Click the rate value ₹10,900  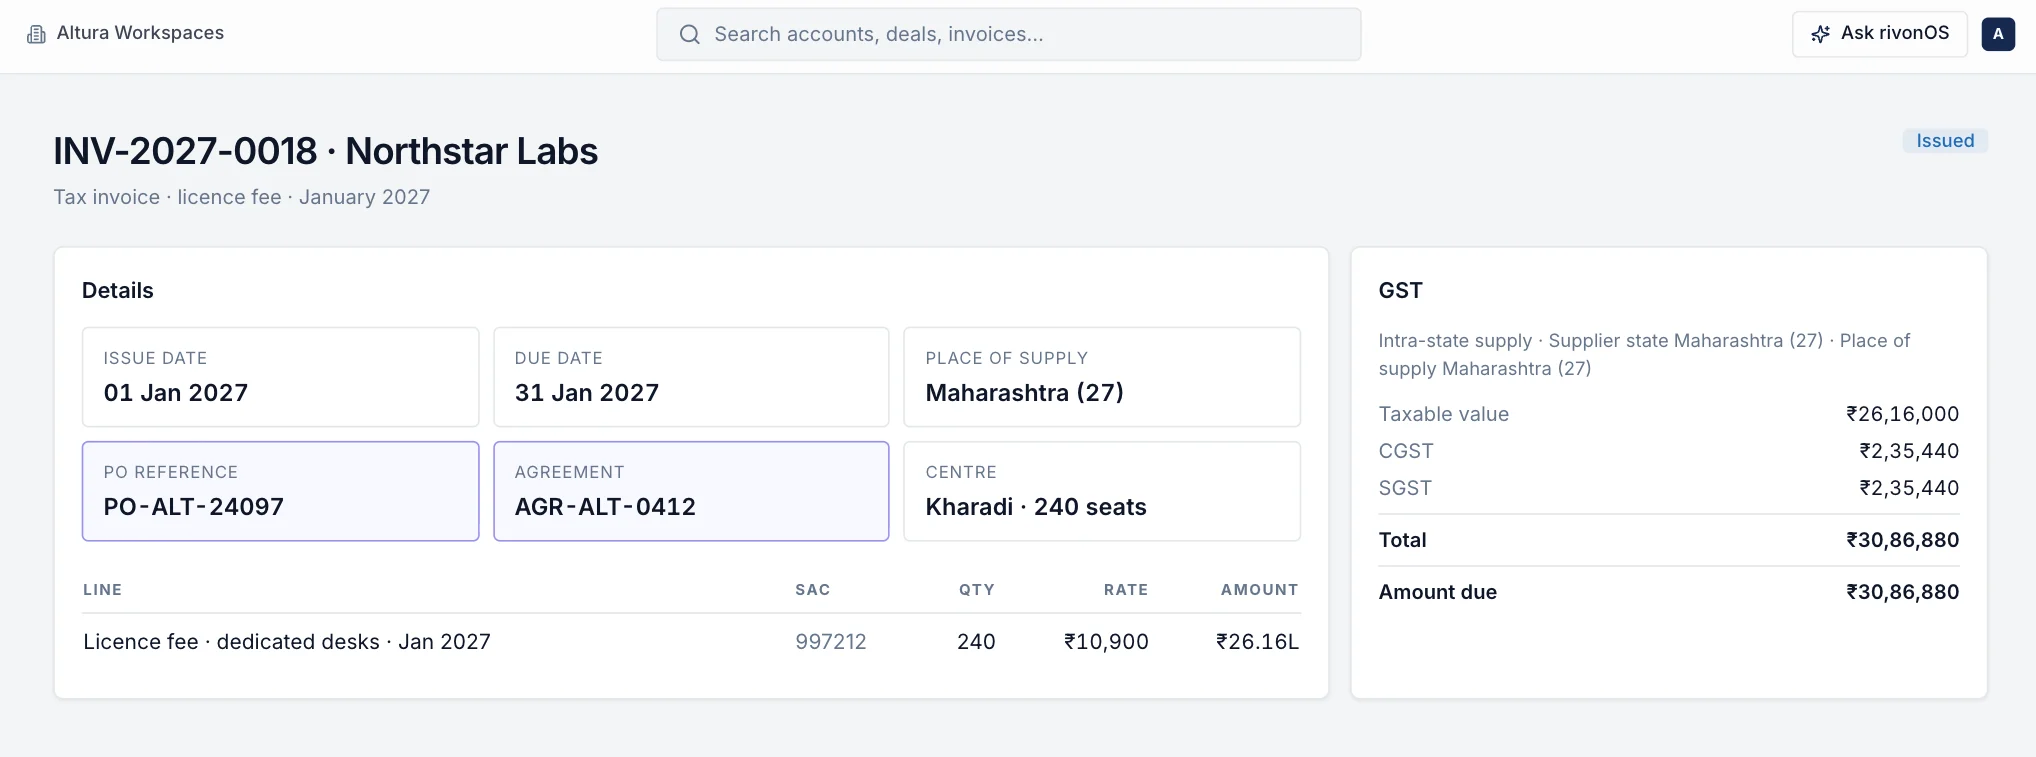click(1106, 642)
